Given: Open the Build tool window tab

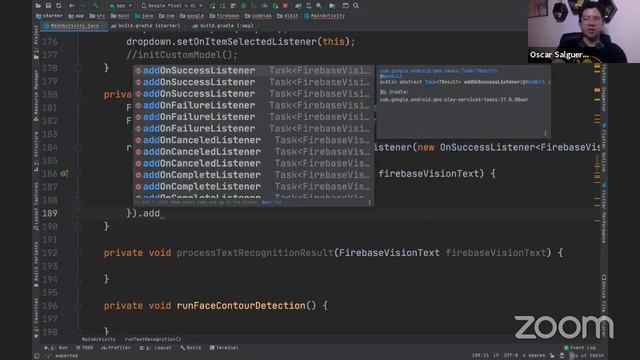Looking at the screenshot, I should [x=191, y=348].
